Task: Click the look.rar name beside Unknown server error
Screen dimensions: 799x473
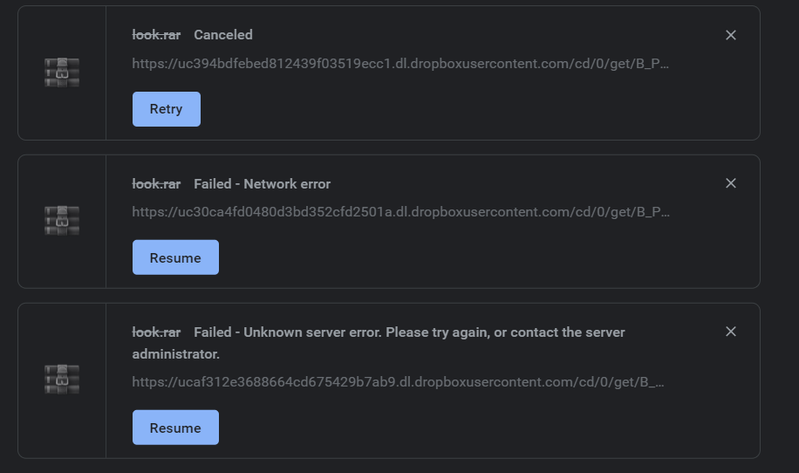Action: 156,332
